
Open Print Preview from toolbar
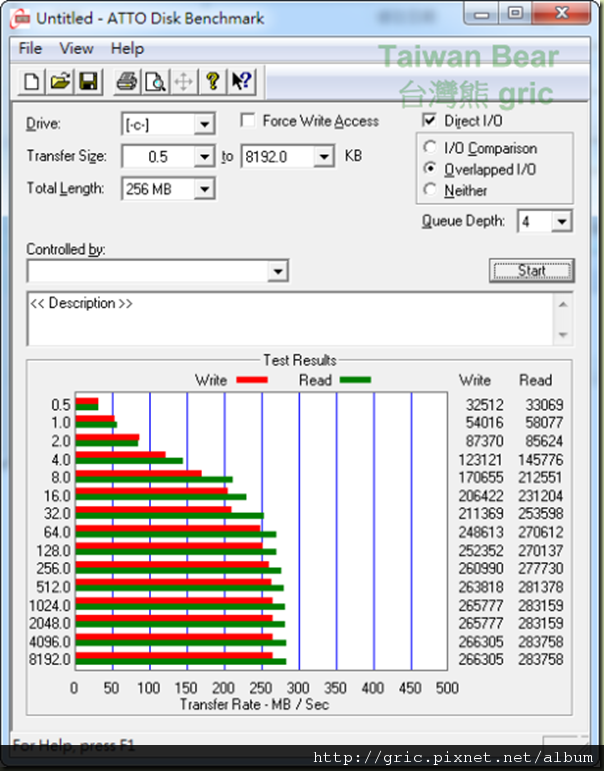point(155,81)
